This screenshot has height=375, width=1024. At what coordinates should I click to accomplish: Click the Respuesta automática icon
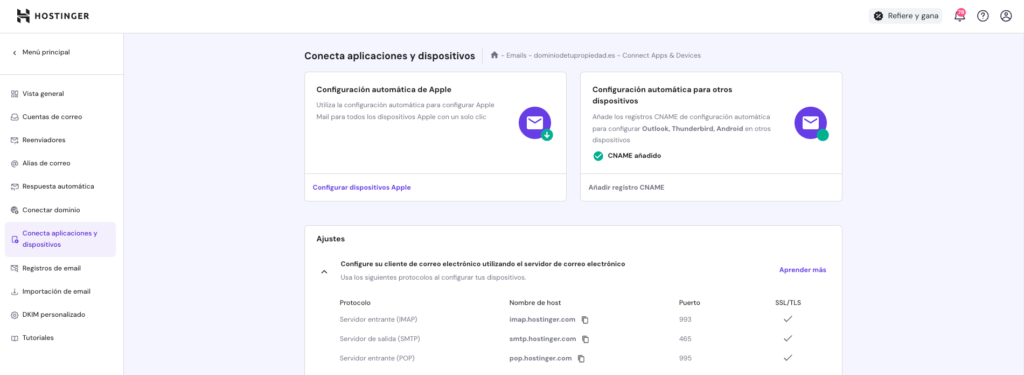pos(14,187)
